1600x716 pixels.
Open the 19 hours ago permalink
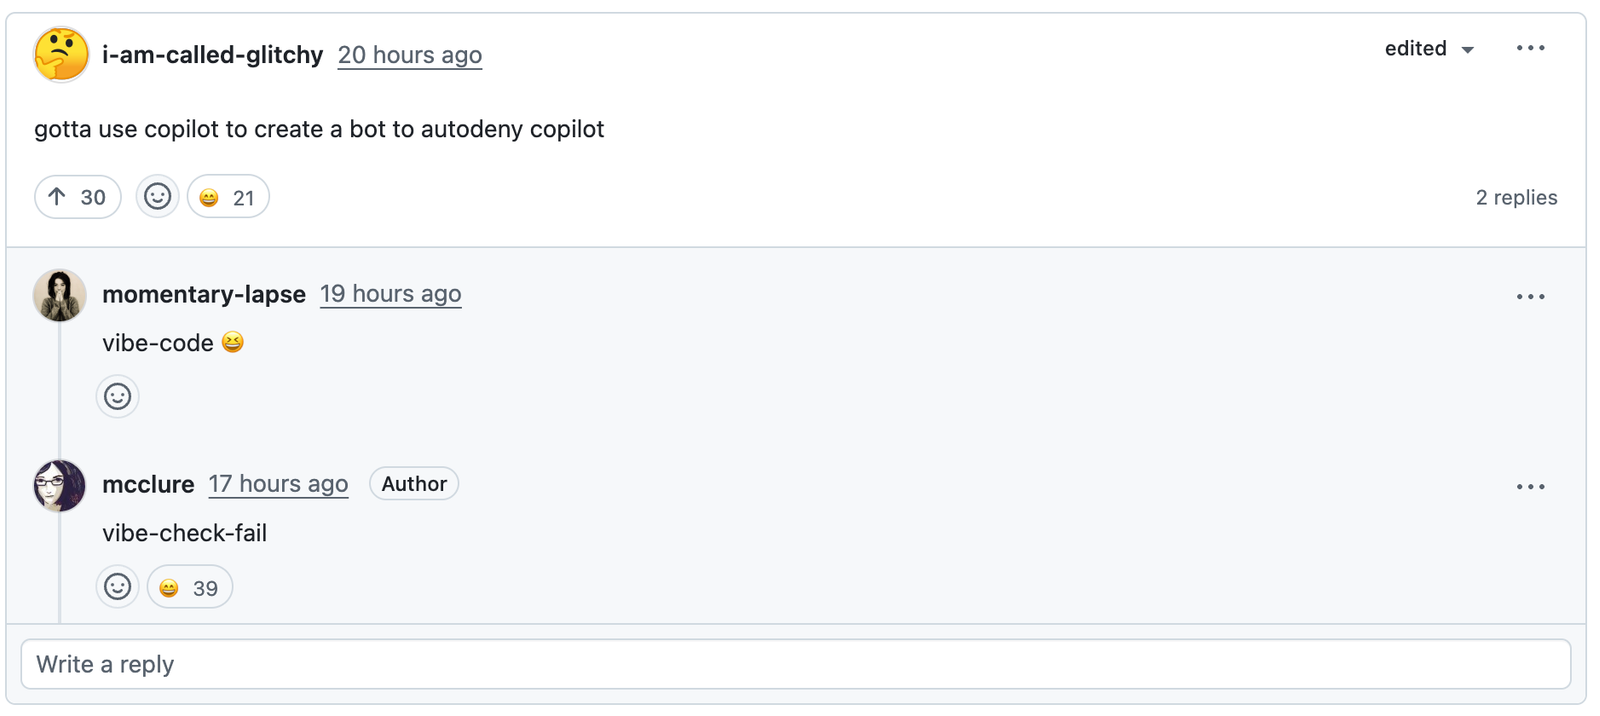[391, 294]
